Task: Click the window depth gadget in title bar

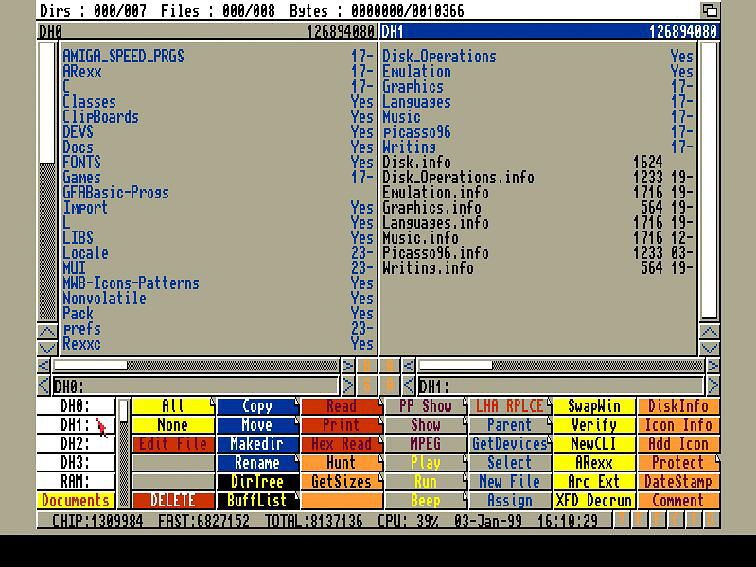Action: [709, 10]
